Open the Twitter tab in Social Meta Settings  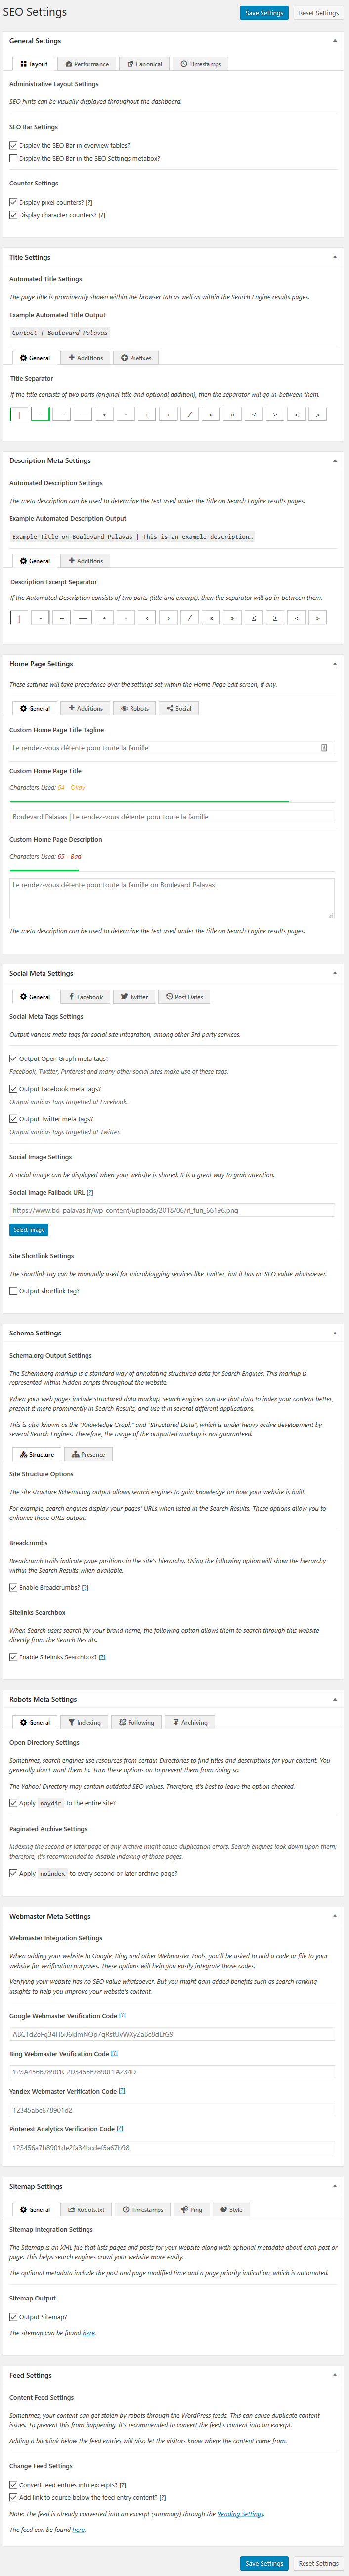tap(134, 997)
